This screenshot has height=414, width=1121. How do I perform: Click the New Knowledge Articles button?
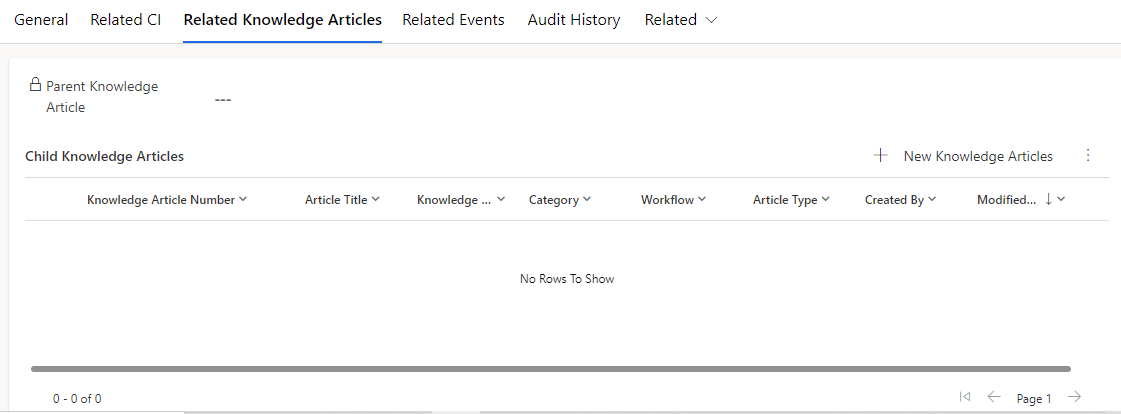tap(964, 156)
